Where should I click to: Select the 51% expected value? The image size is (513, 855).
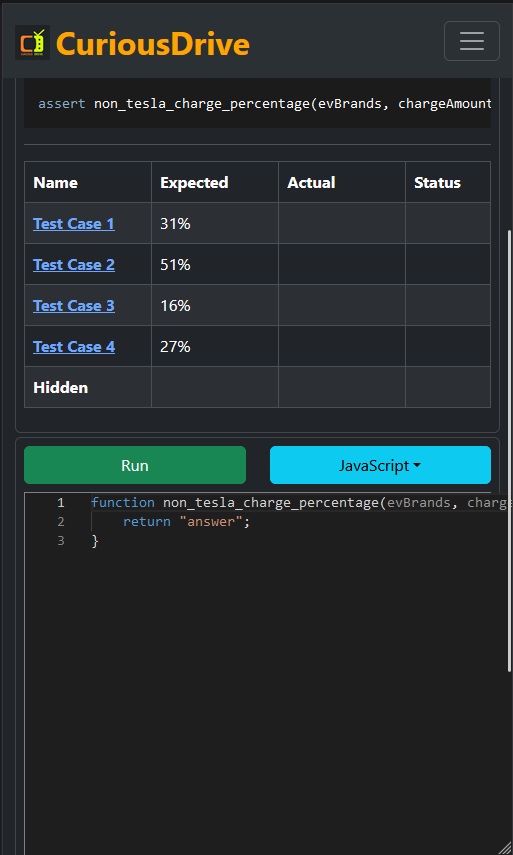175,264
